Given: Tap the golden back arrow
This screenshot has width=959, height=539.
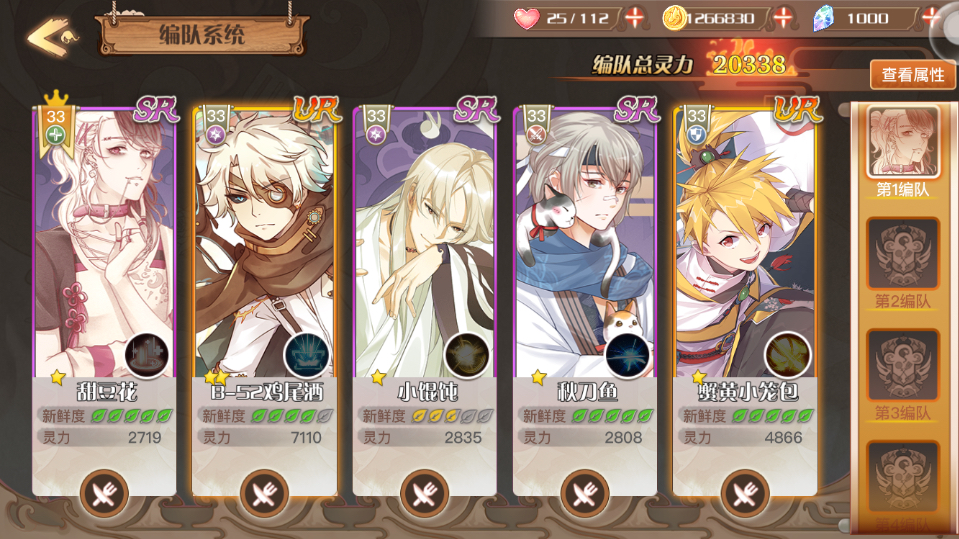Looking at the screenshot, I should click(51, 37).
